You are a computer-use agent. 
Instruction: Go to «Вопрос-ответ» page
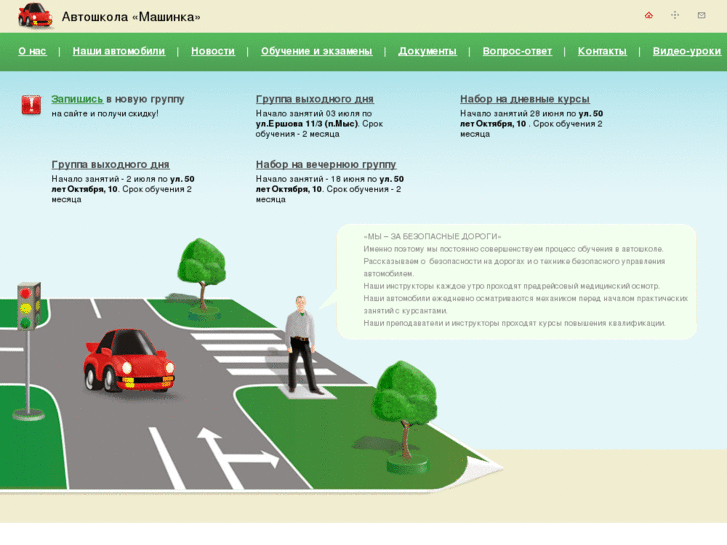(x=517, y=51)
